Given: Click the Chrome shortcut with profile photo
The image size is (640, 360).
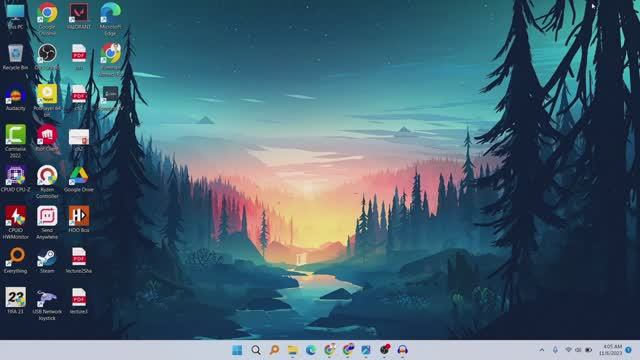Looking at the screenshot, I should coord(110,60).
